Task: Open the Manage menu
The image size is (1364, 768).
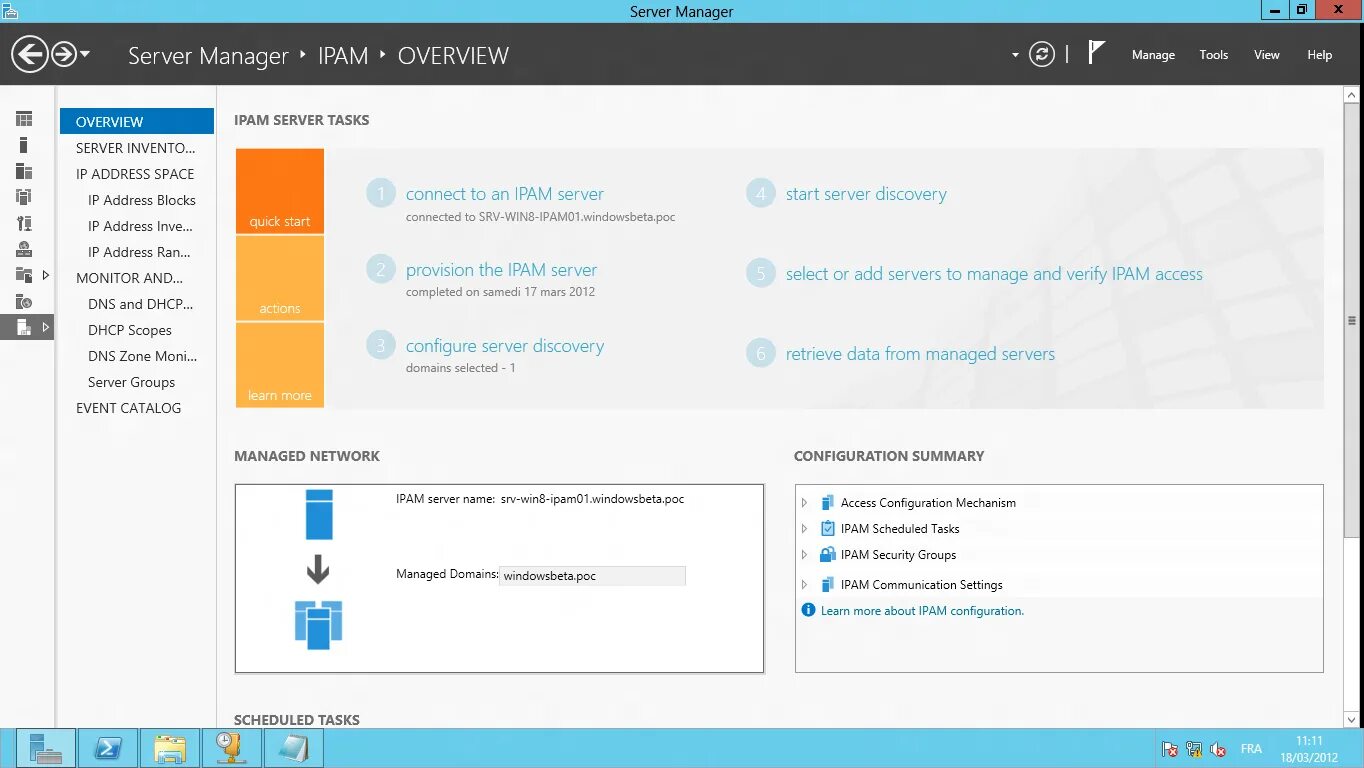Action: 1153,55
